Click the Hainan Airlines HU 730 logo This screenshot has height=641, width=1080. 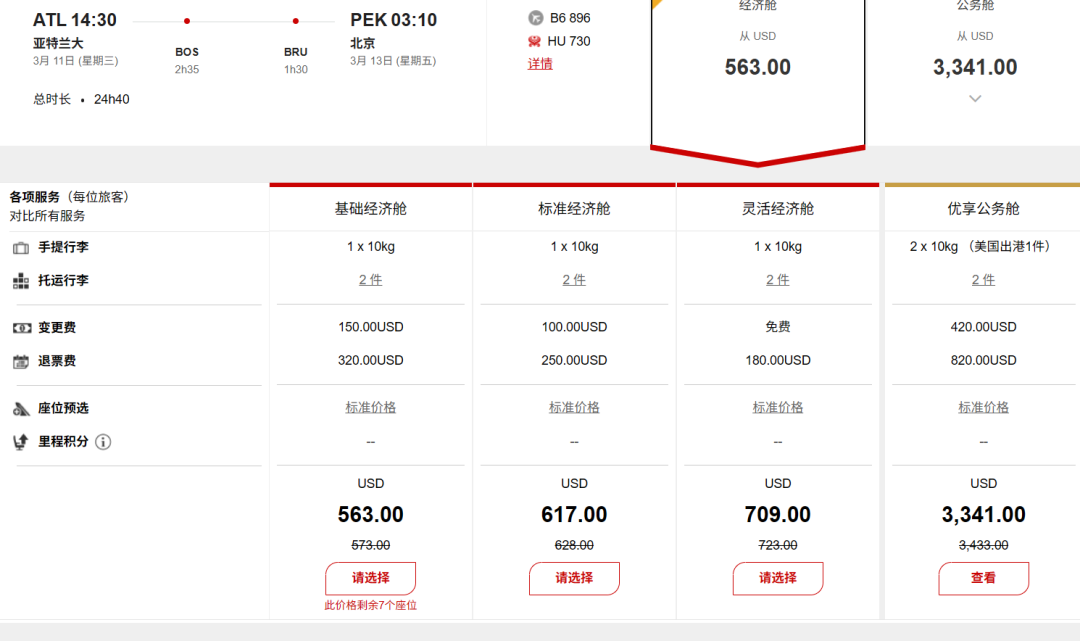(x=534, y=41)
